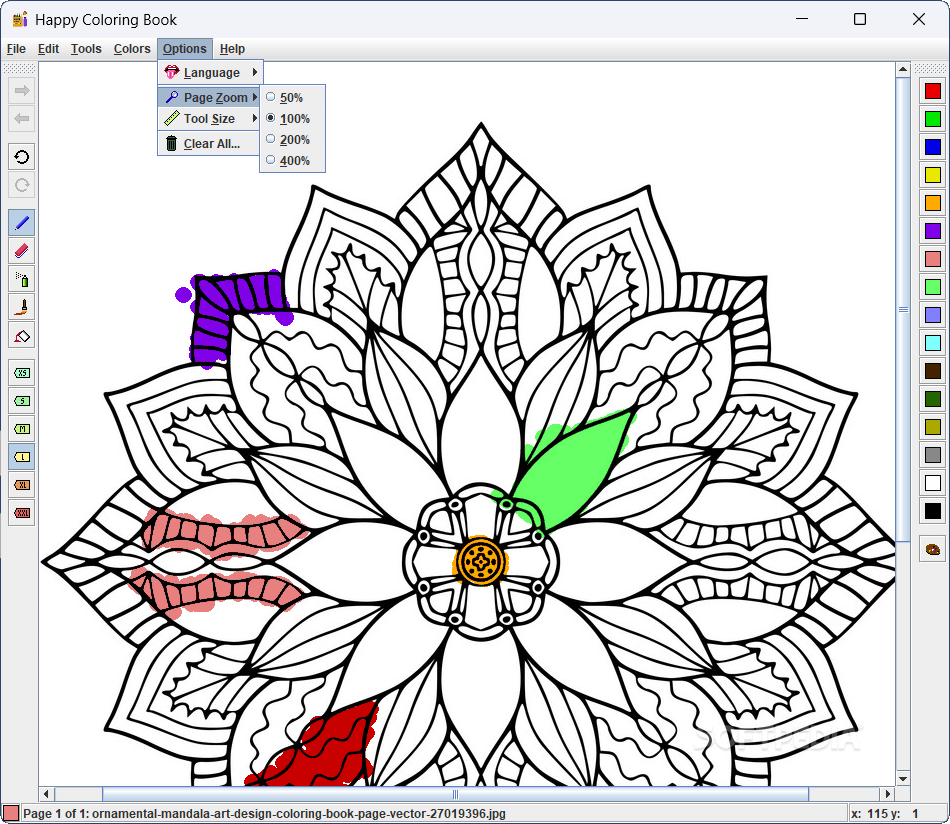950x824 pixels.
Task: Click the Redo icon in the left toolbar
Action: (22, 185)
